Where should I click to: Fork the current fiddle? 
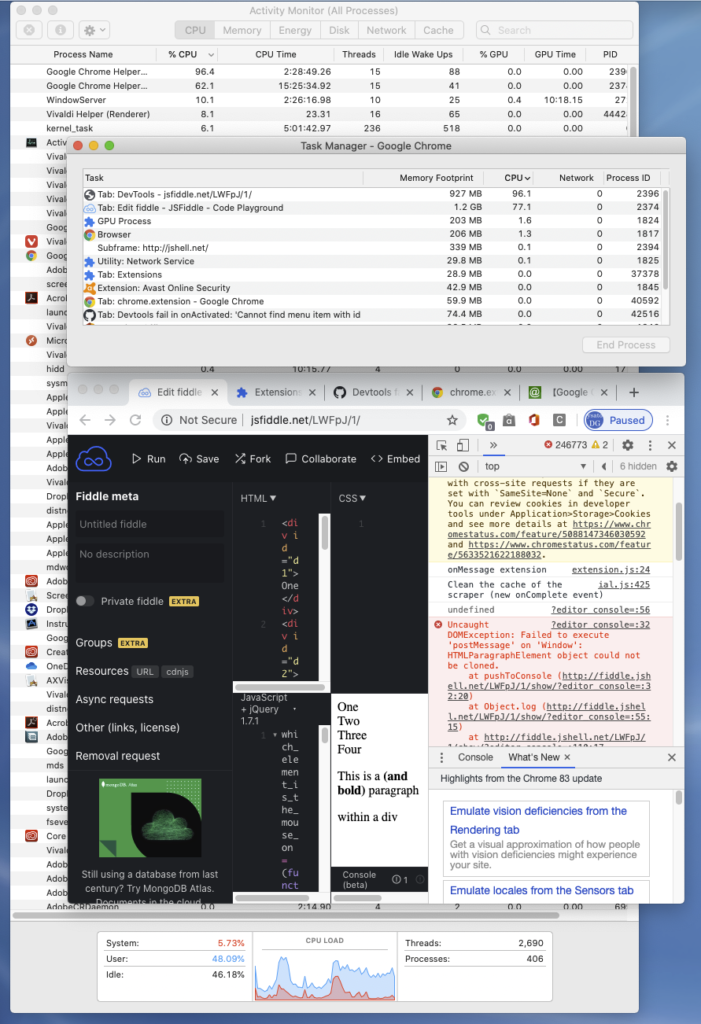coord(252,459)
